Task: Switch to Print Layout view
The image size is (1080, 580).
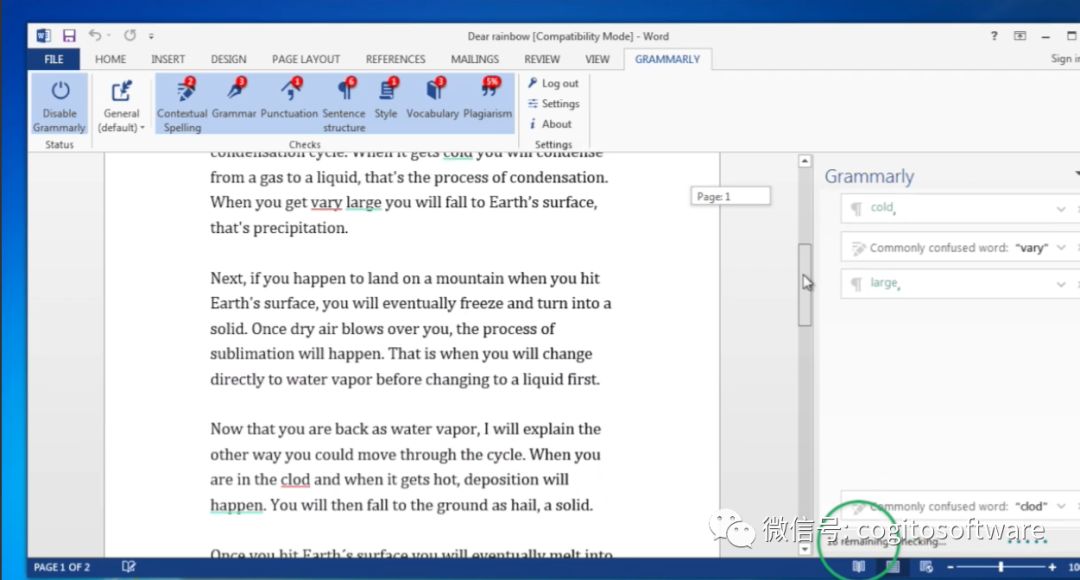Action: point(893,566)
